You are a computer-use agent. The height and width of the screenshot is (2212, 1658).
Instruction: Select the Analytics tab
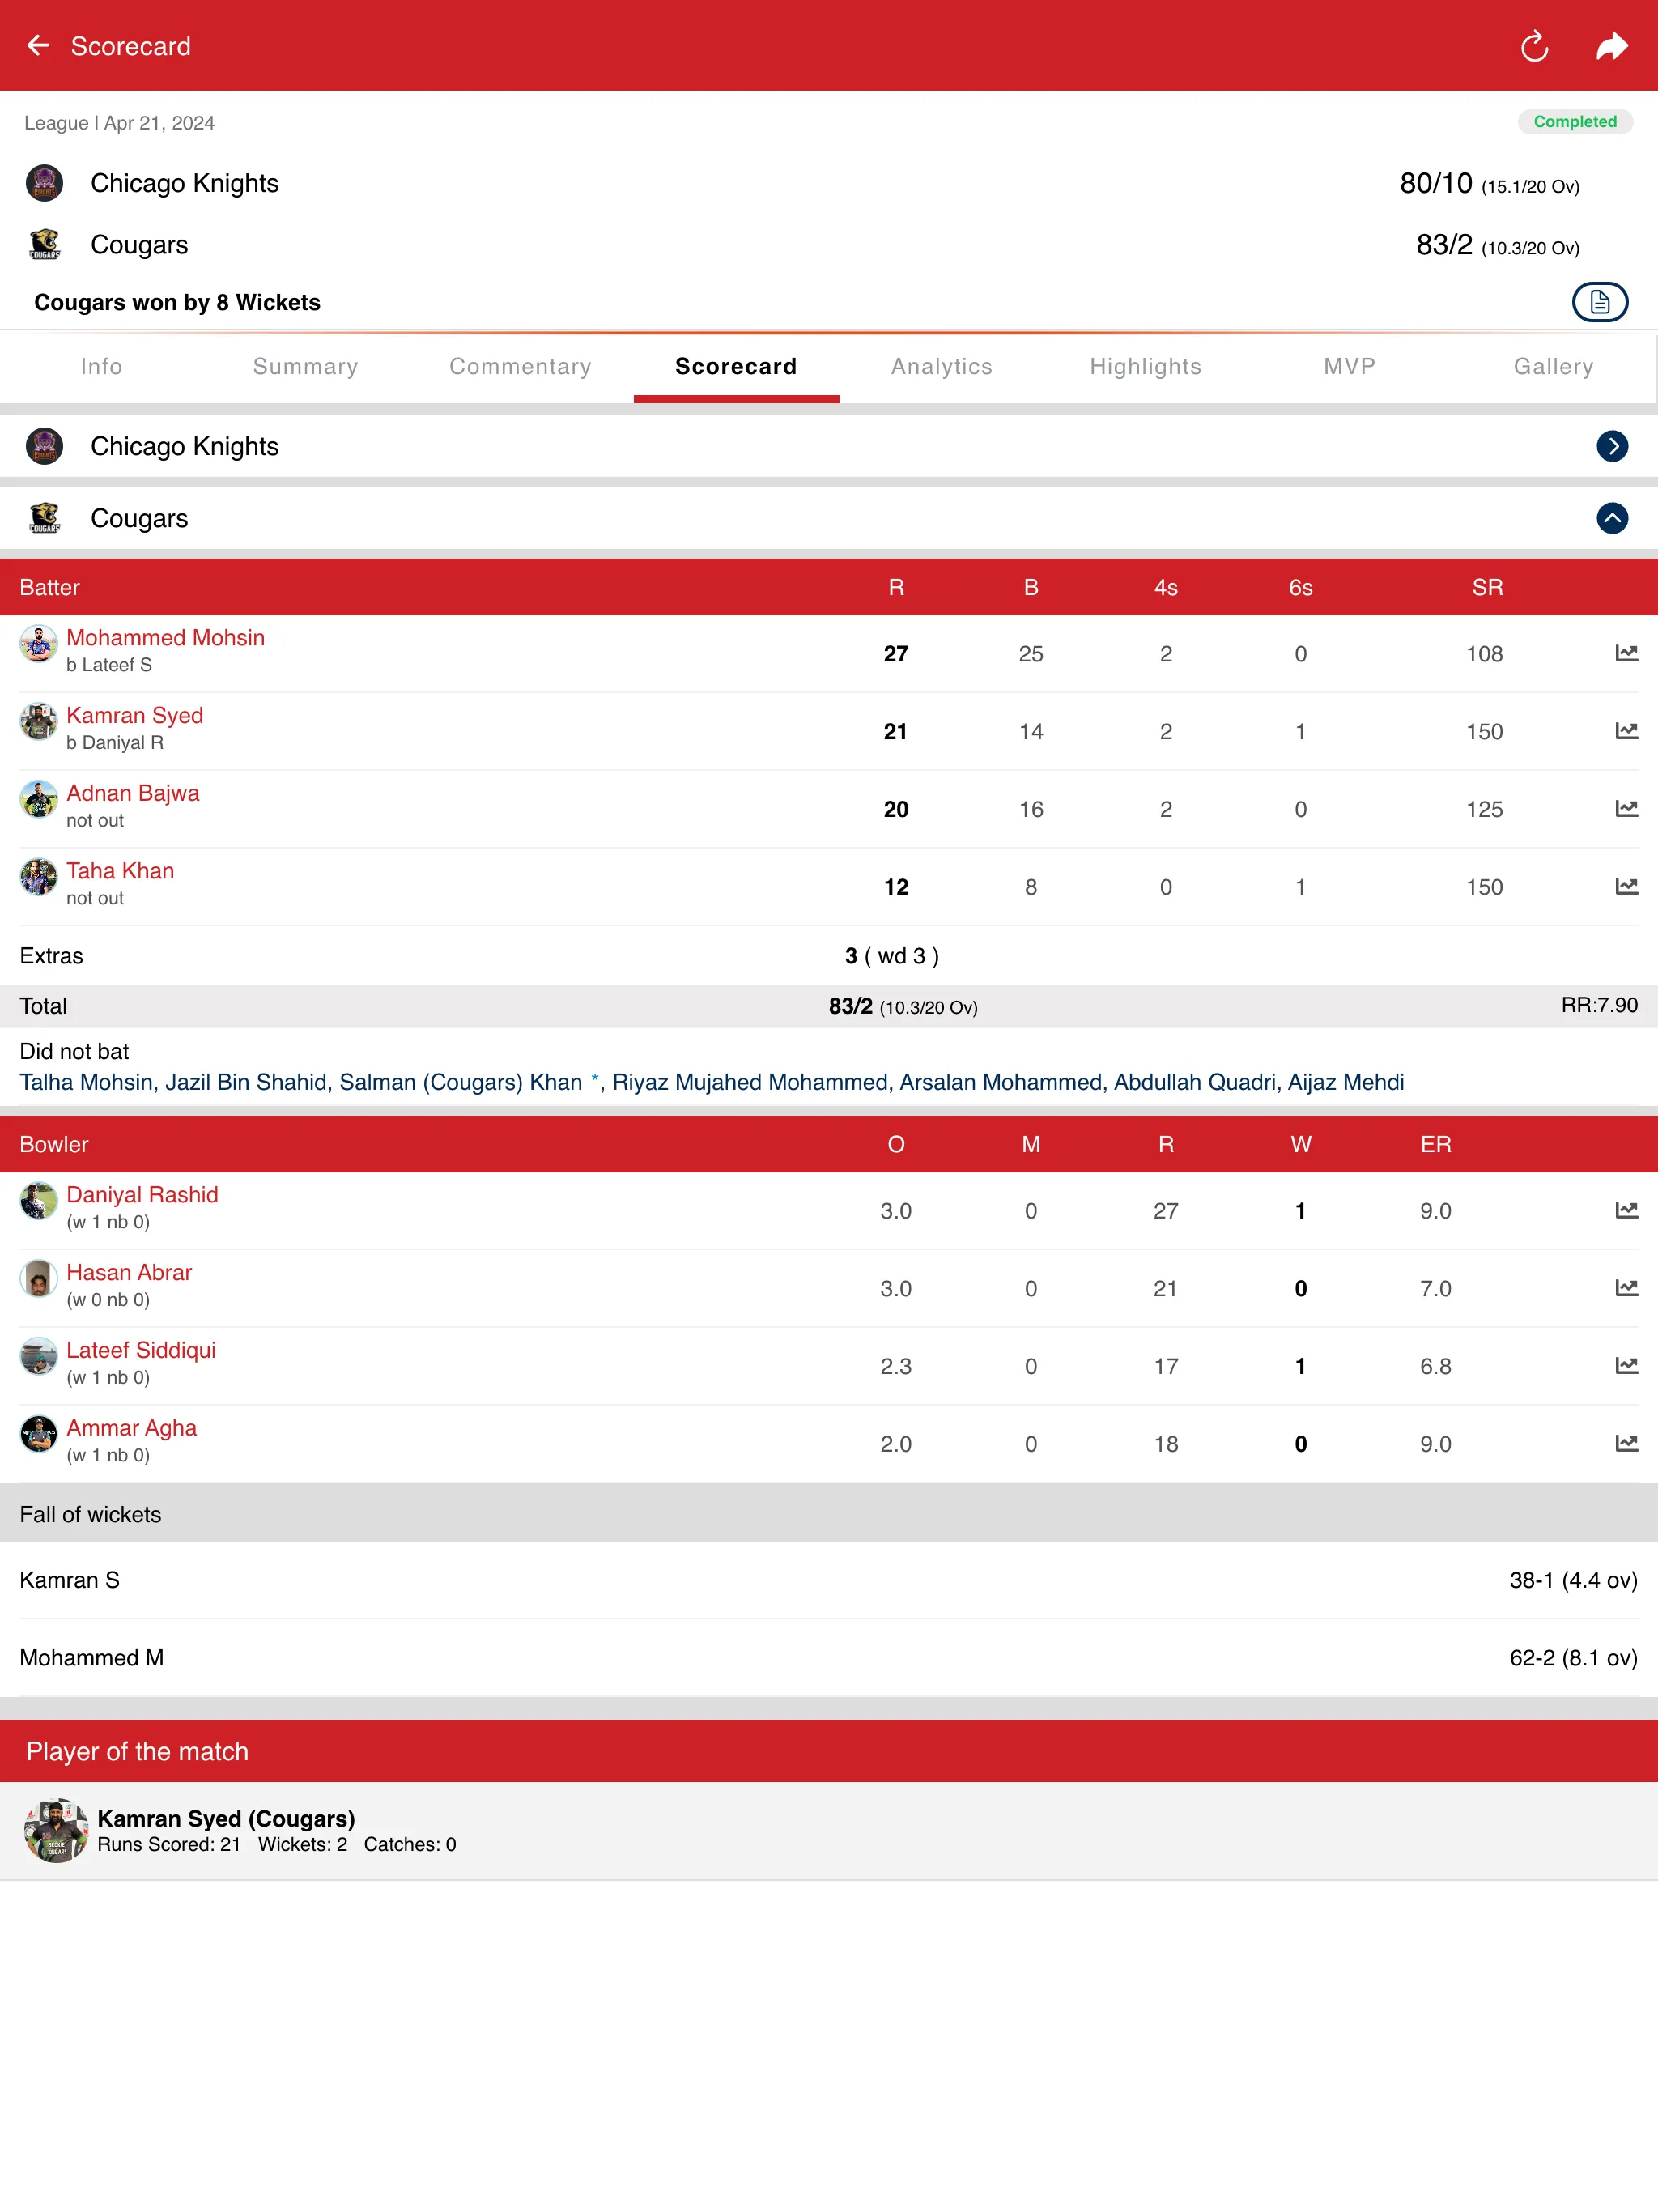coord(942,366)
